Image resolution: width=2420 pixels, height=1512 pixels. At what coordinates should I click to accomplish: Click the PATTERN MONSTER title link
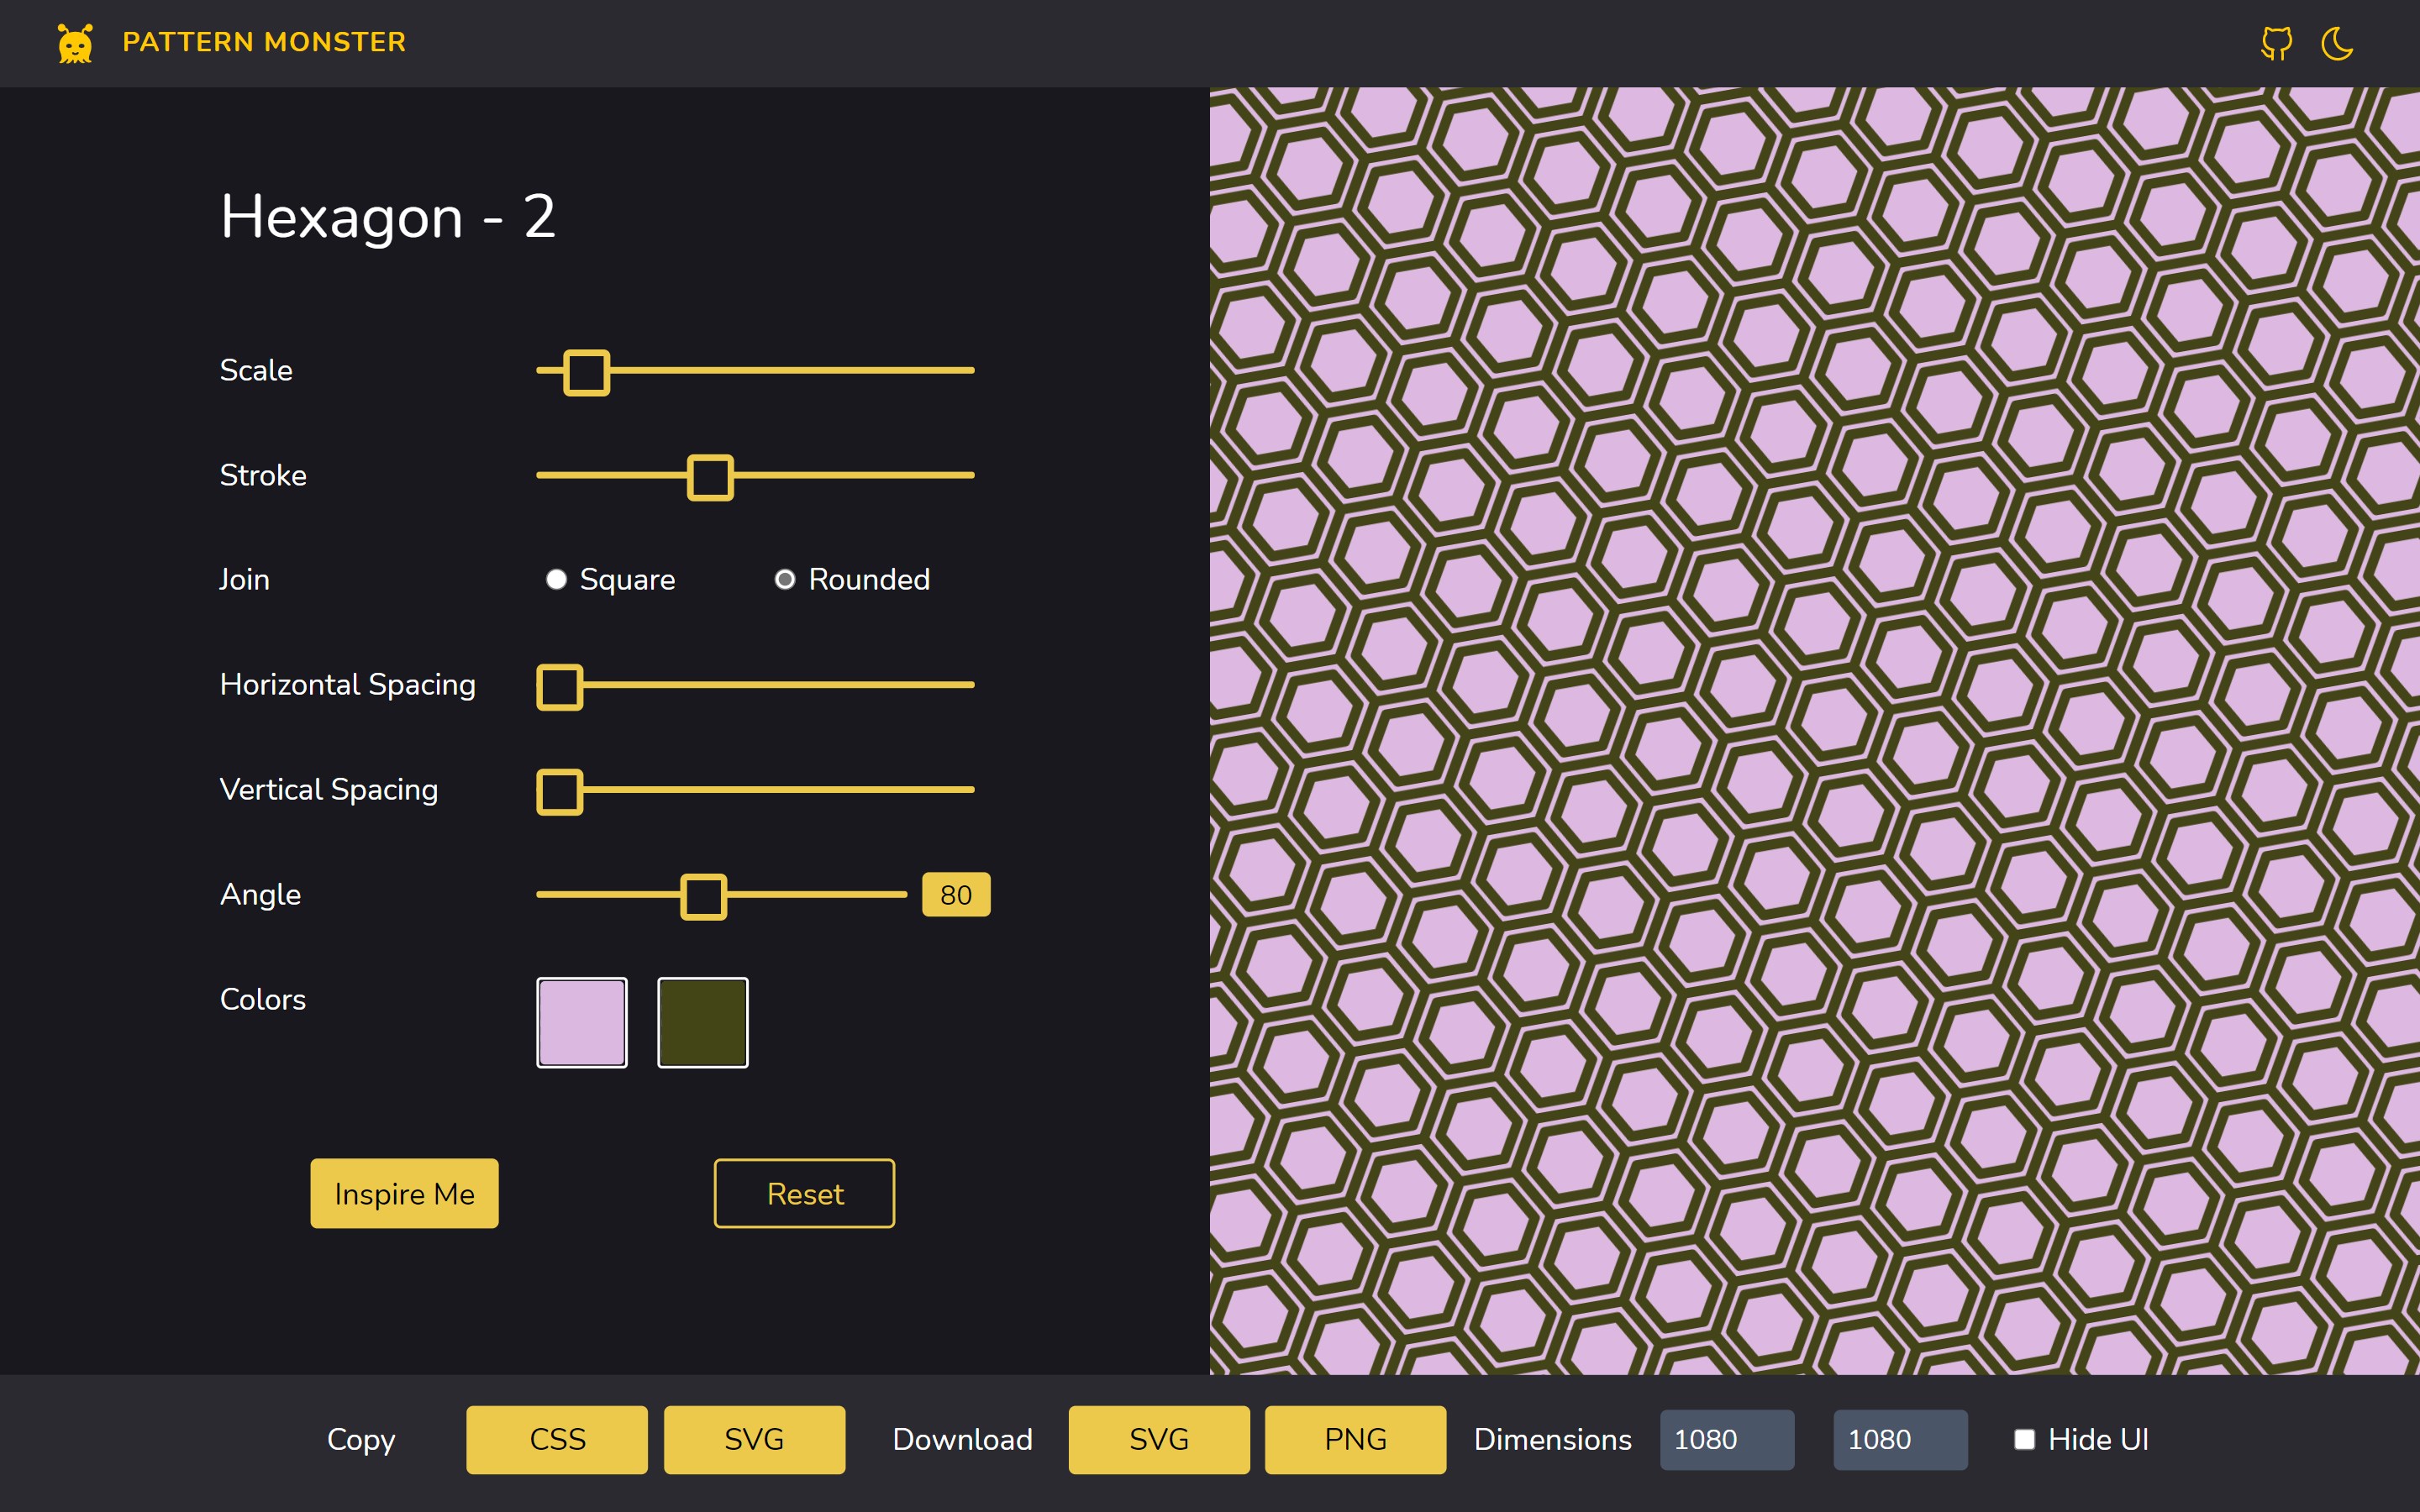tap(264, 42)
